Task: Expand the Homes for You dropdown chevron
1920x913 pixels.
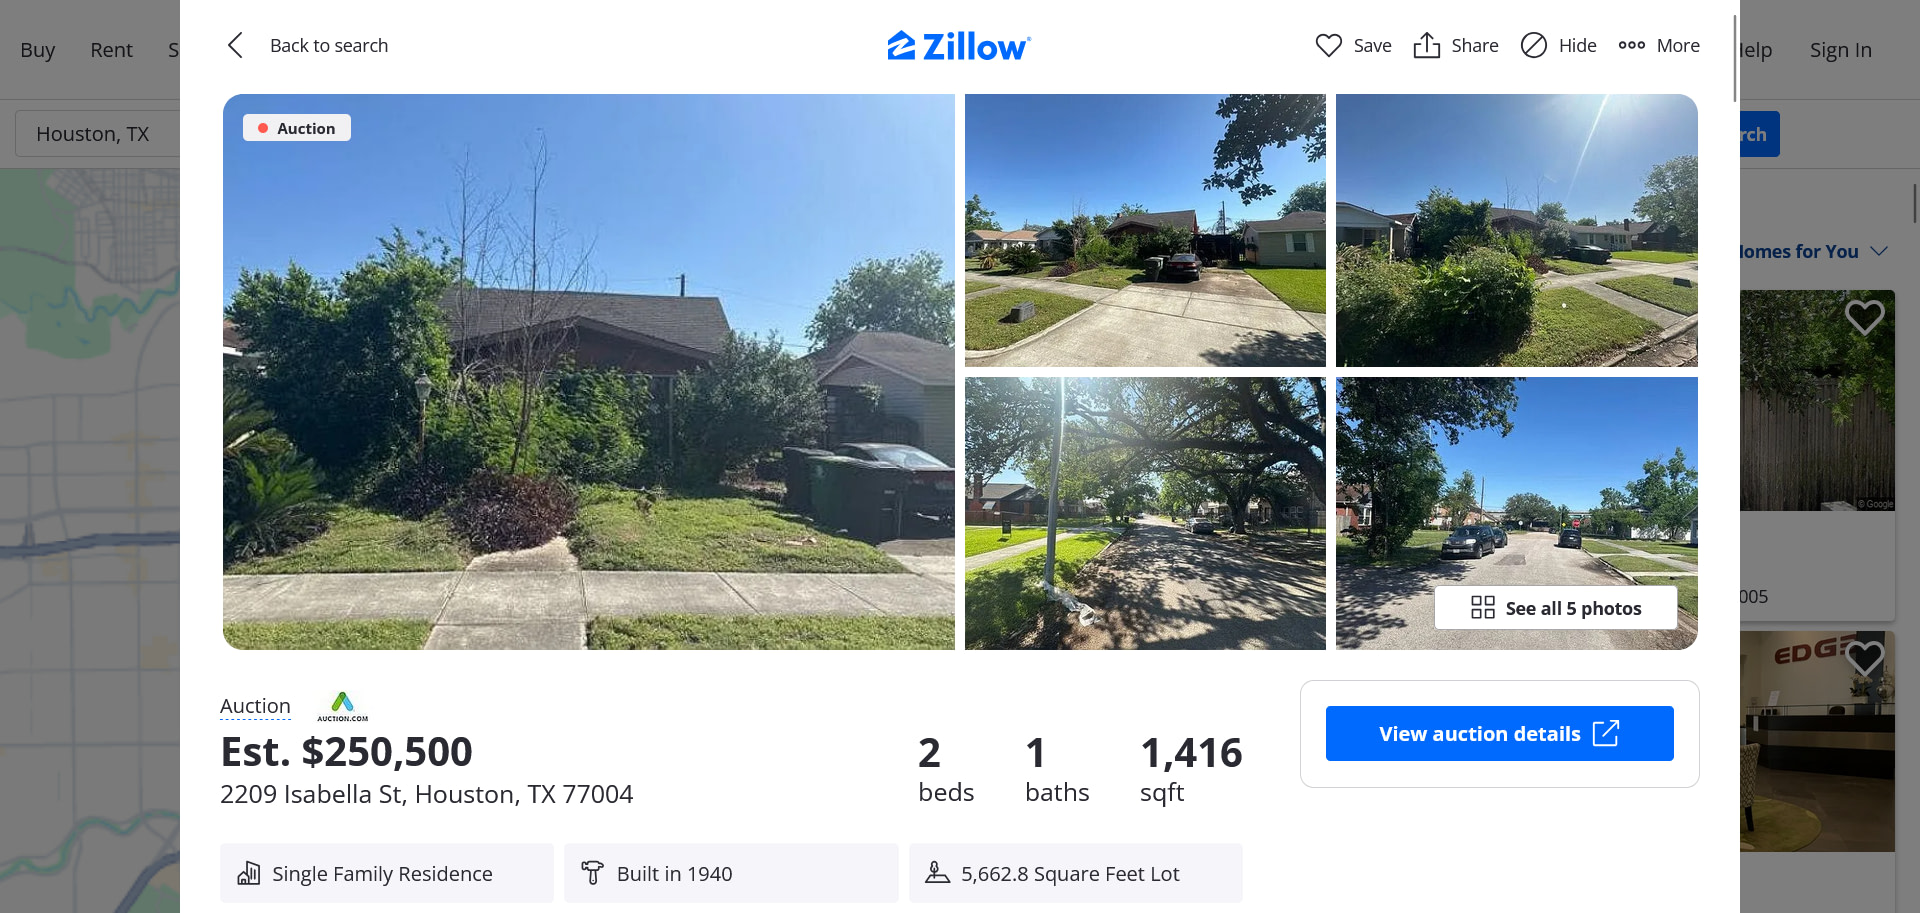Action: [x=1878, y=251]
